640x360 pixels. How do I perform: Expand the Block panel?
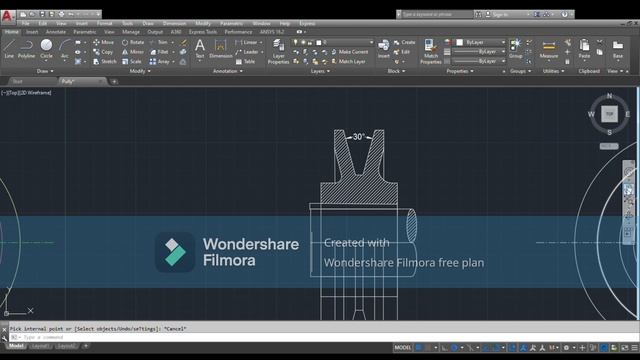[x=396, y=71]
